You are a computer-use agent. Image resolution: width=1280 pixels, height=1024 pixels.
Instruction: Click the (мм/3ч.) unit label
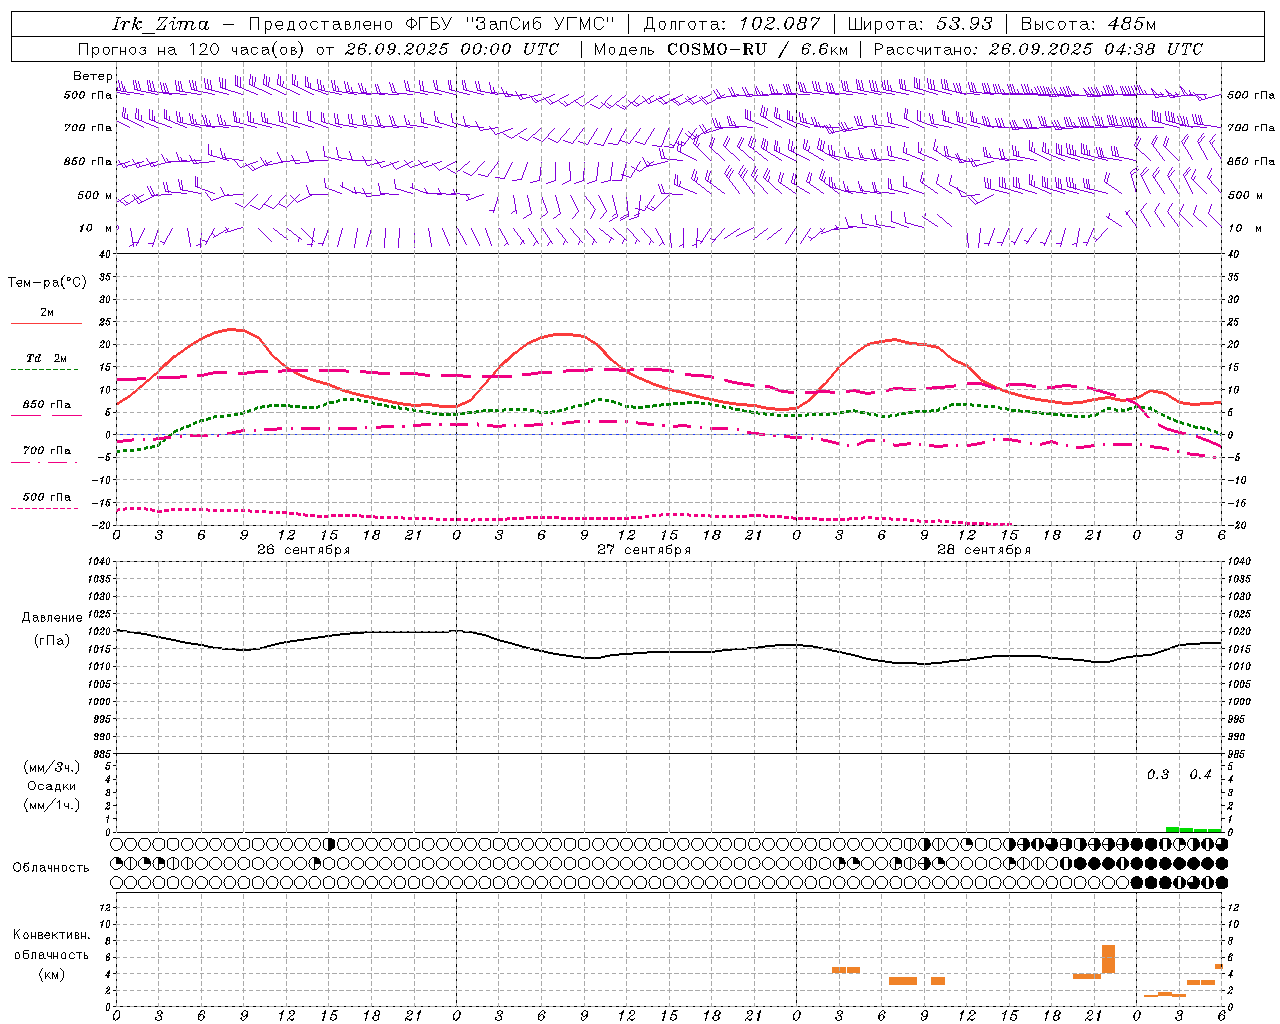pyautogui.click(x=52, y=767)
